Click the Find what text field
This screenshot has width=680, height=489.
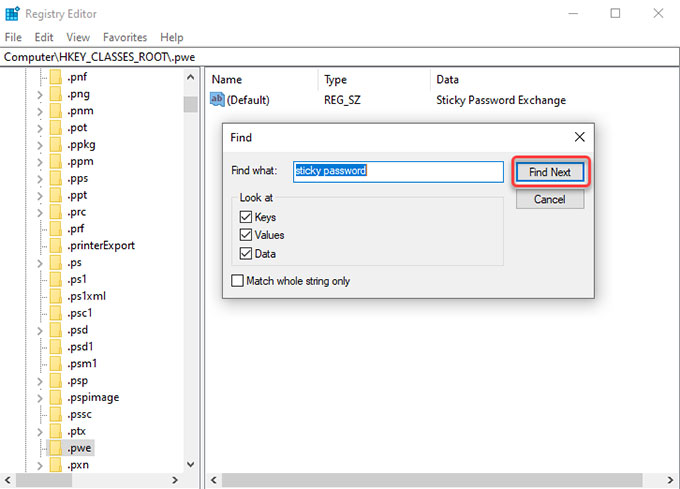pos(398,171)
